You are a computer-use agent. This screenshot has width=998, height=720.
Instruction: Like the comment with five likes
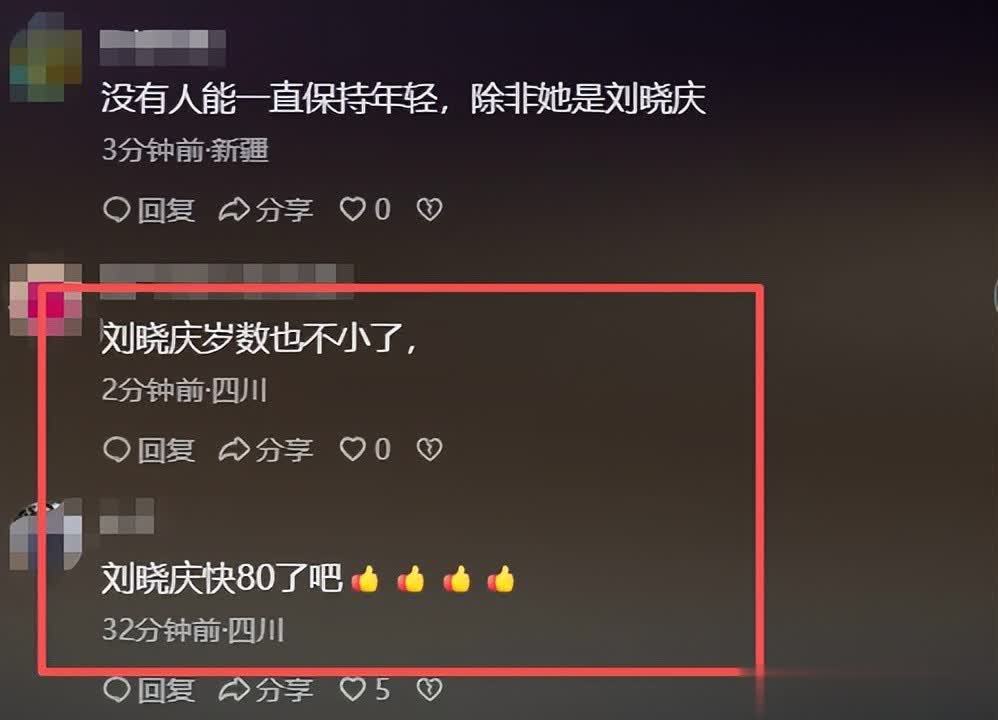(x=365, y=689)
